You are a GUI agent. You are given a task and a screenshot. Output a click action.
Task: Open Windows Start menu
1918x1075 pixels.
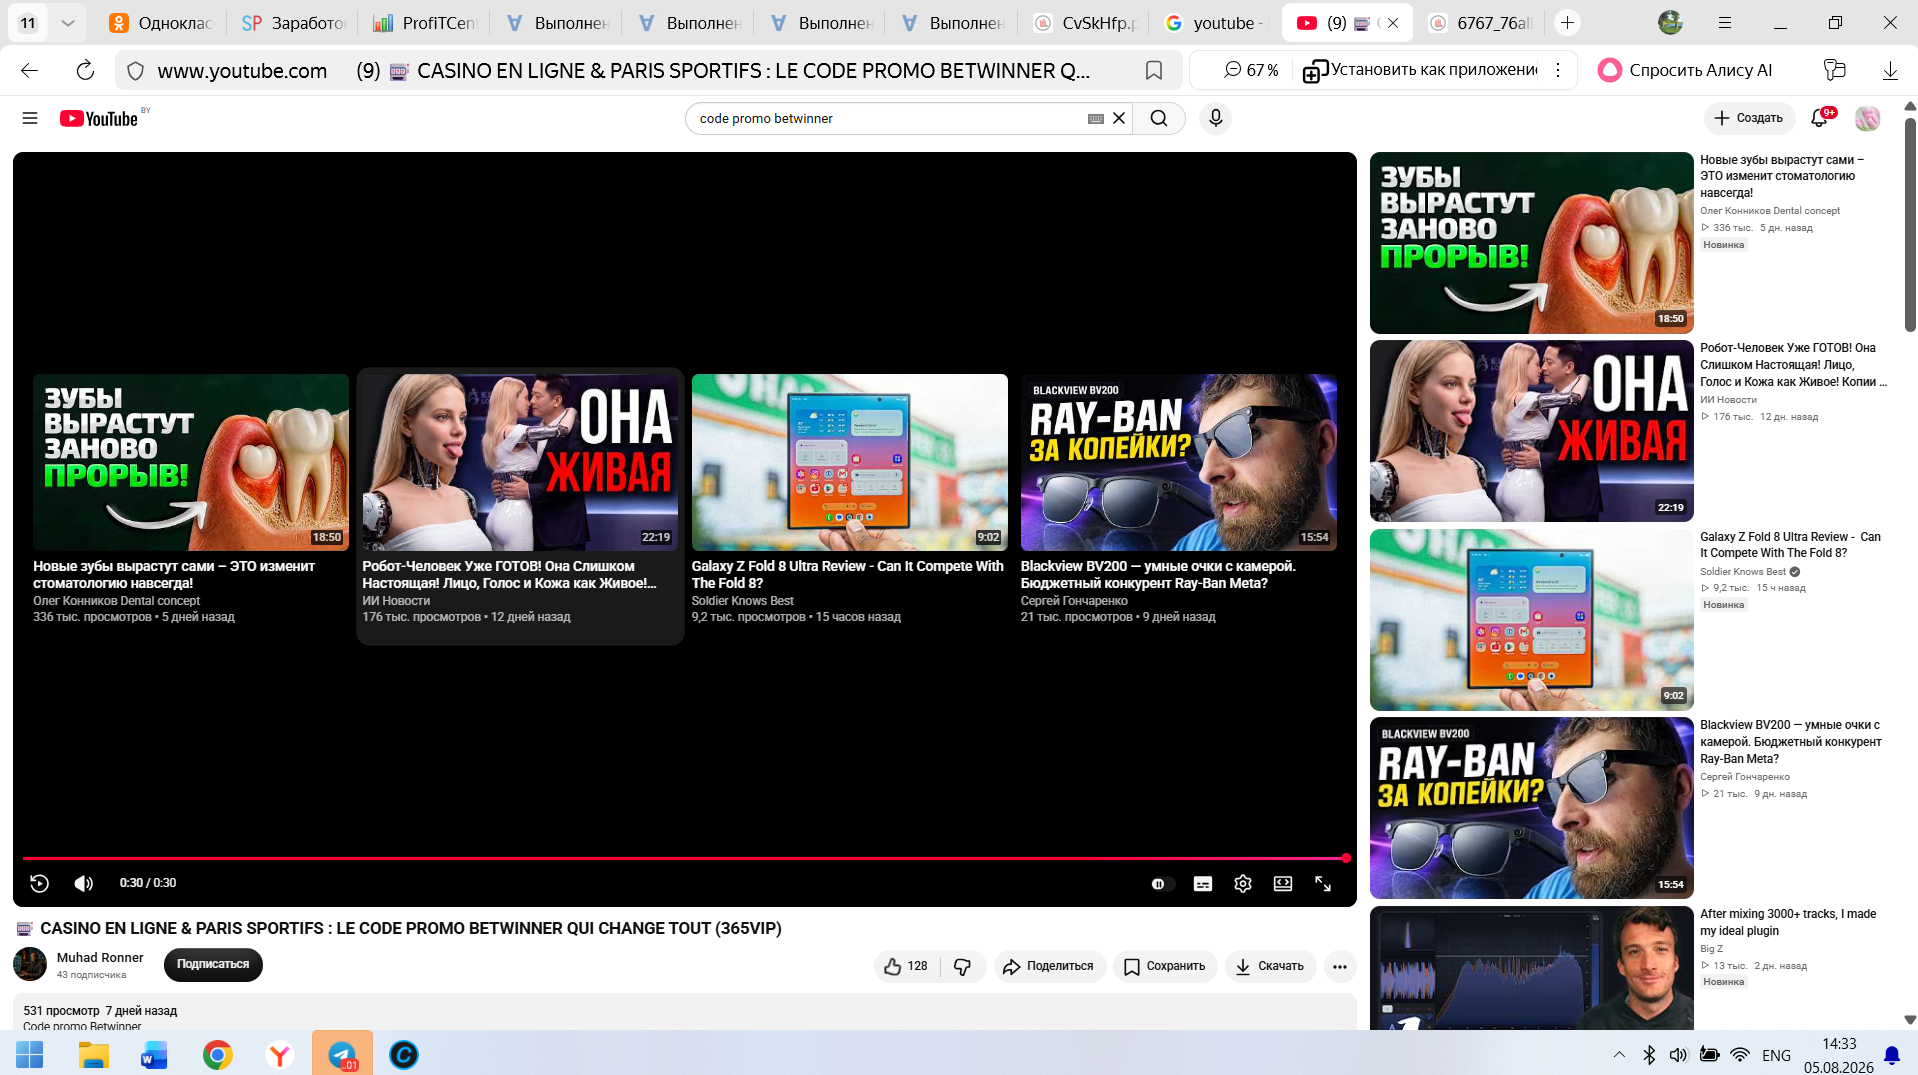pos(30,1055)
